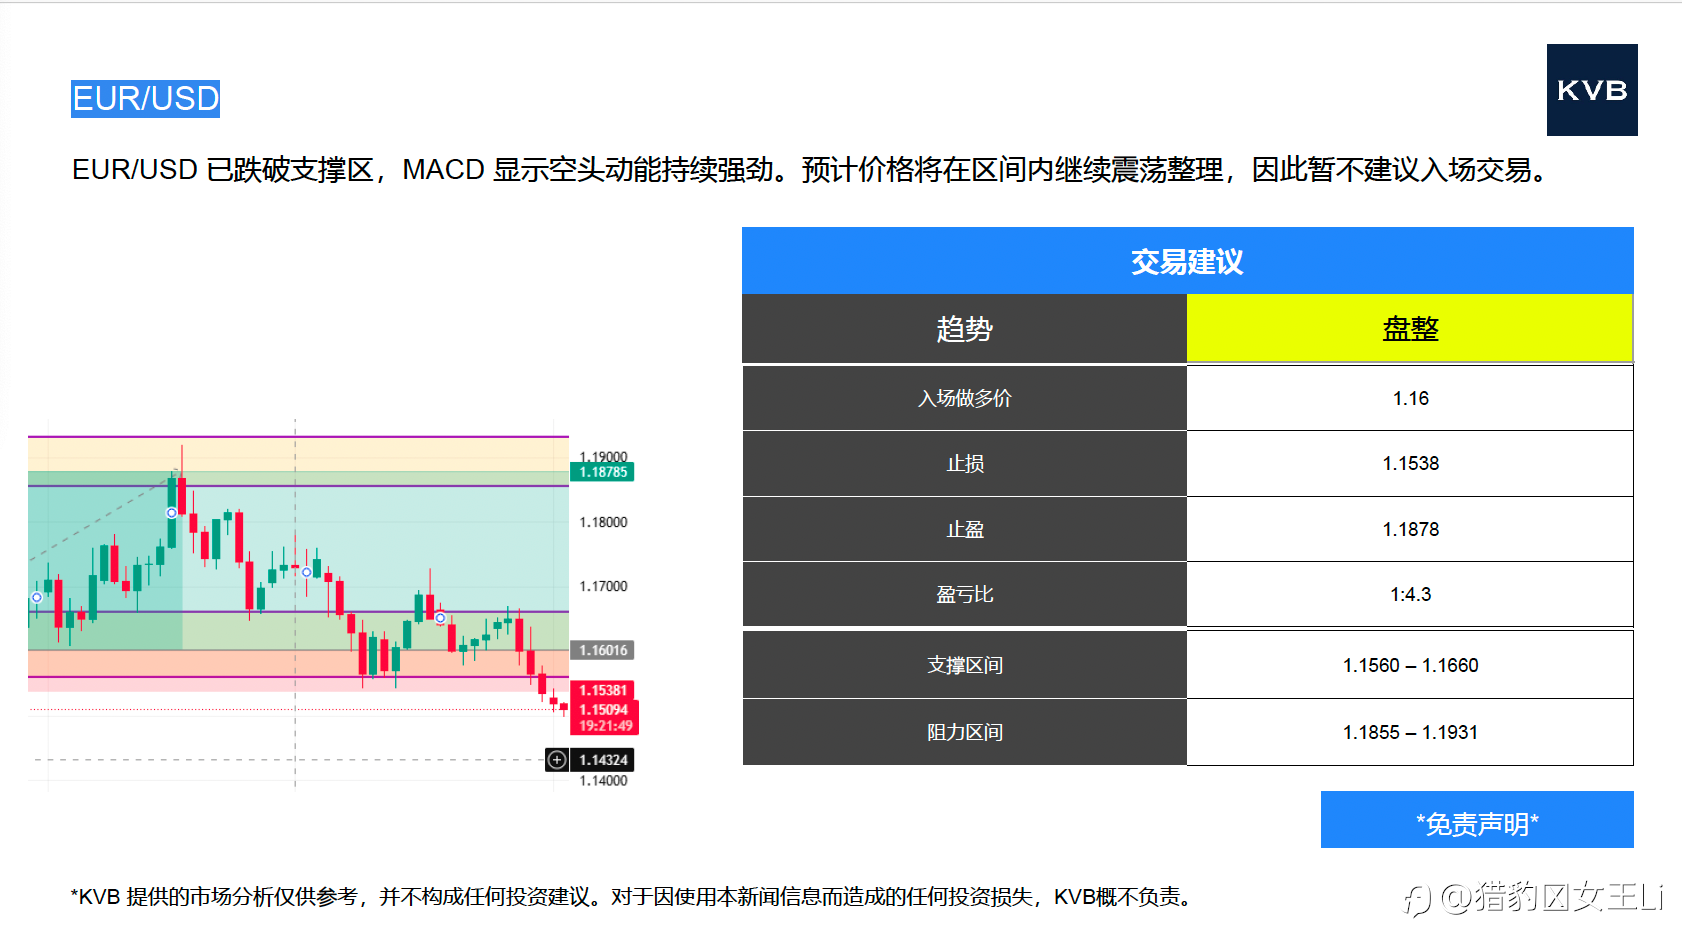Click the upper purple resistance line on chart

click(298, 437)
